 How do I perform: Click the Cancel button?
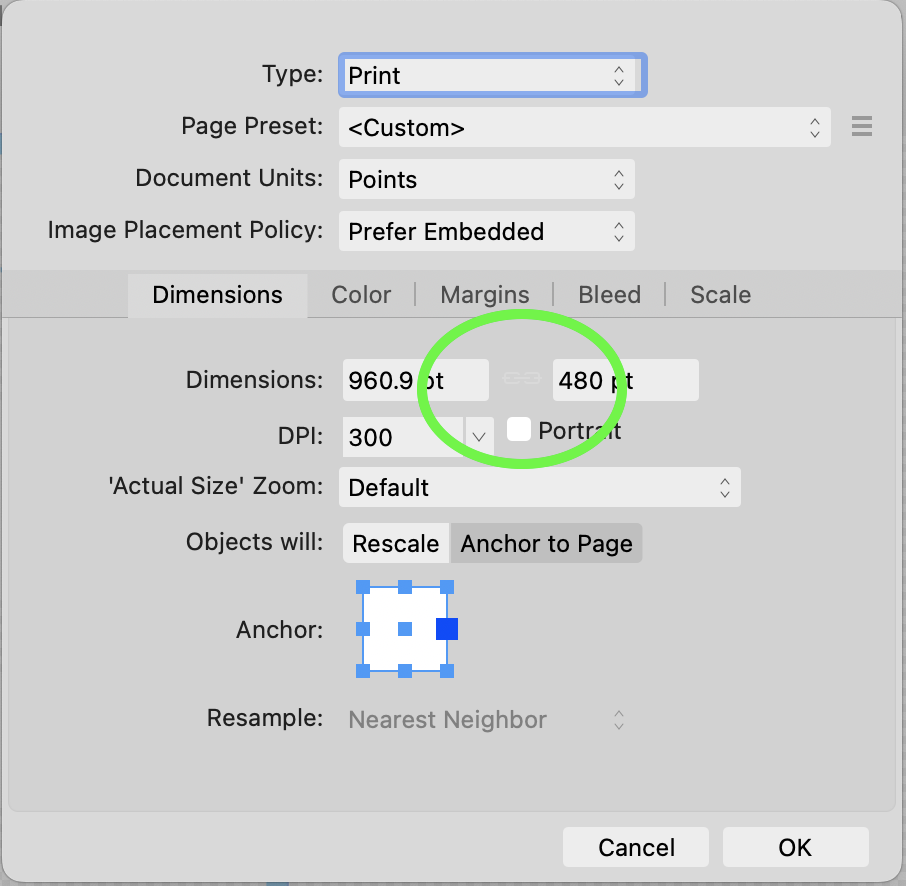[x=636, y=847]
